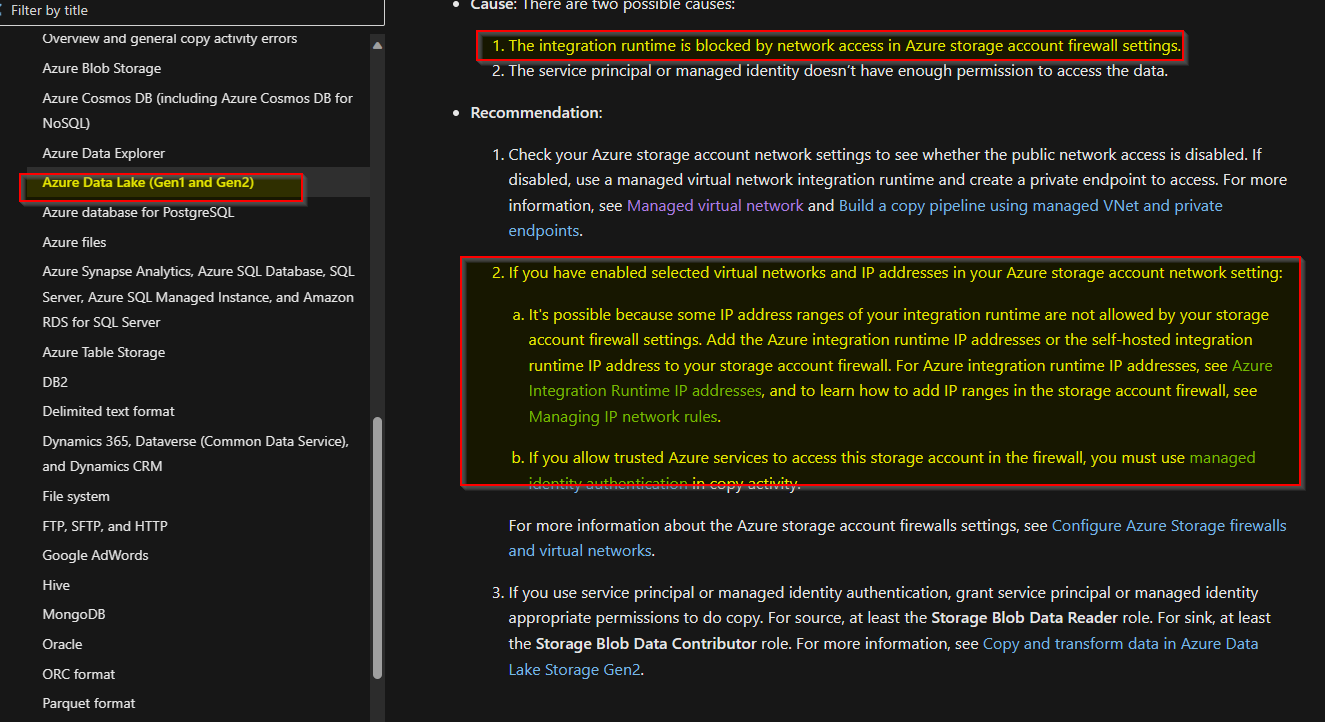Click 'The integration runtime is blocked' cause line
The image size is (1325, 722).
844,46
